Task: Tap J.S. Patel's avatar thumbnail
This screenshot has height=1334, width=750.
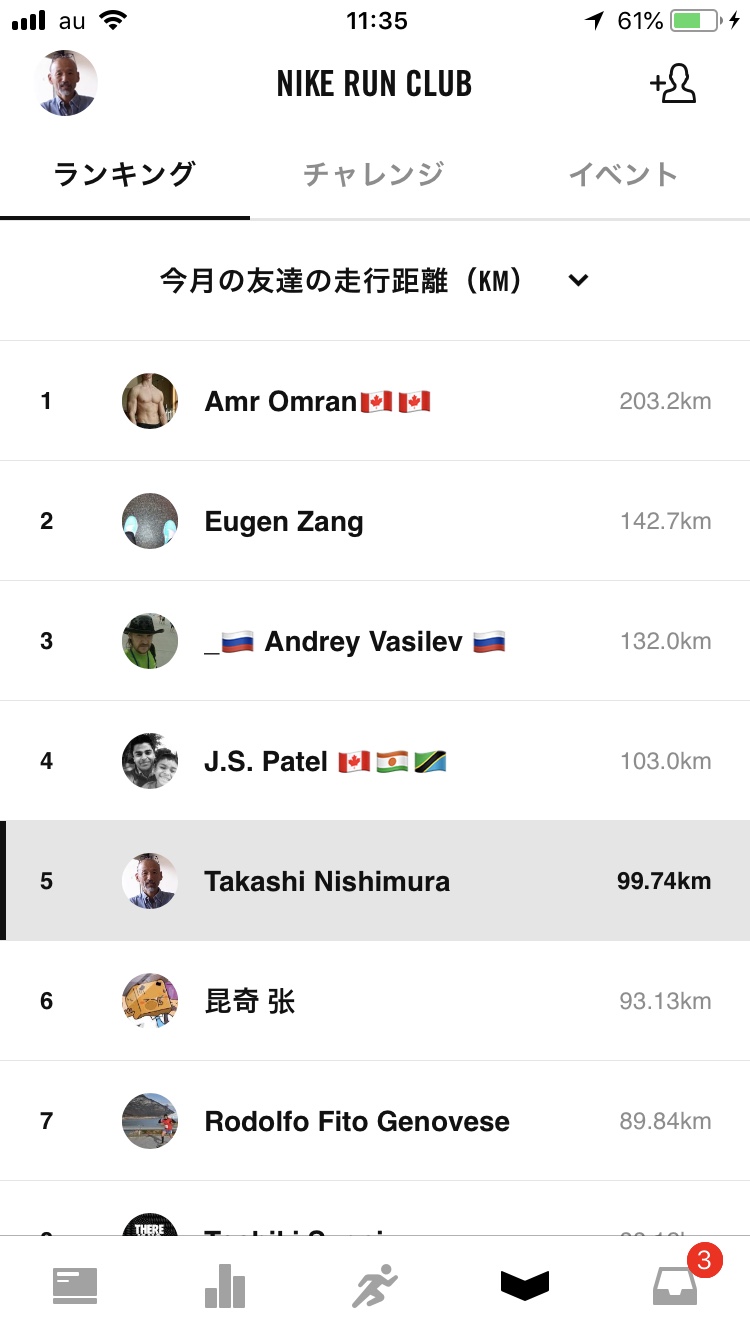Action: pos(150,761)
